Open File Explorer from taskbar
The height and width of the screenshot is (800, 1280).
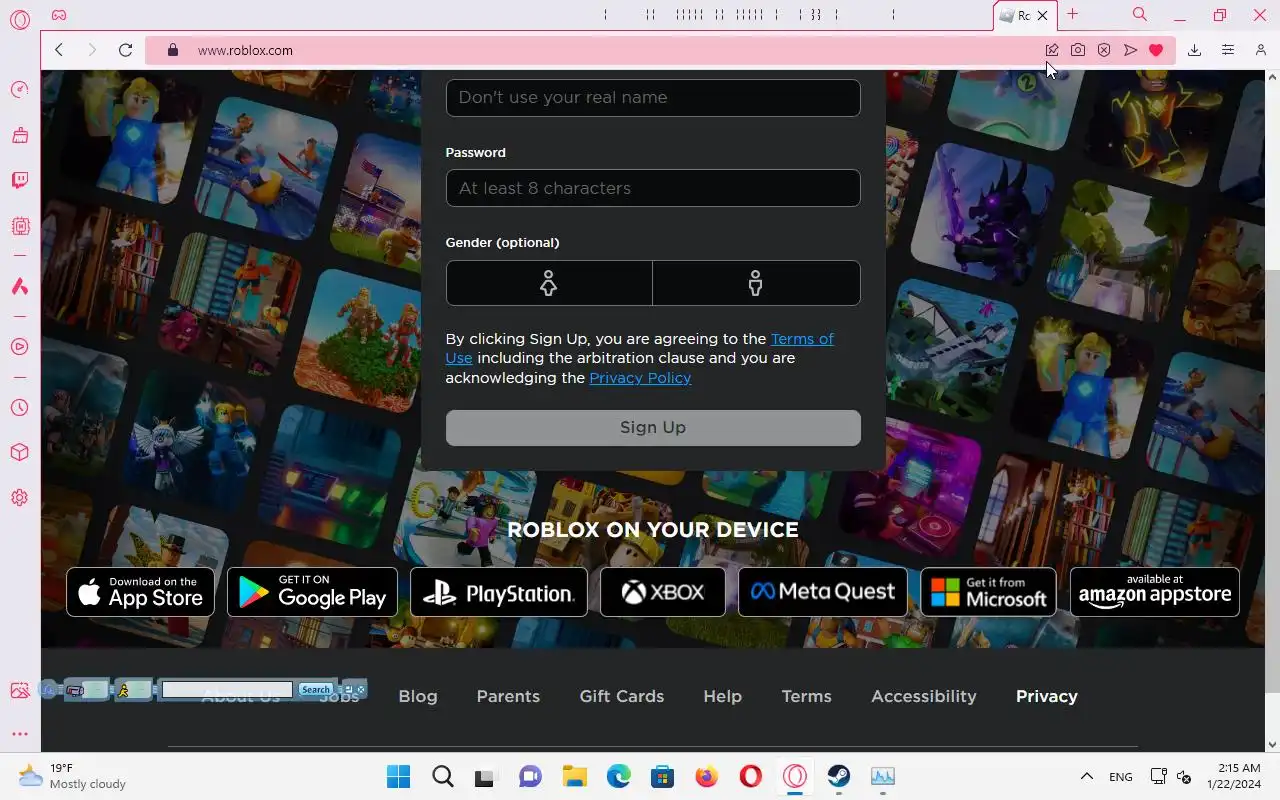[574, 776]
